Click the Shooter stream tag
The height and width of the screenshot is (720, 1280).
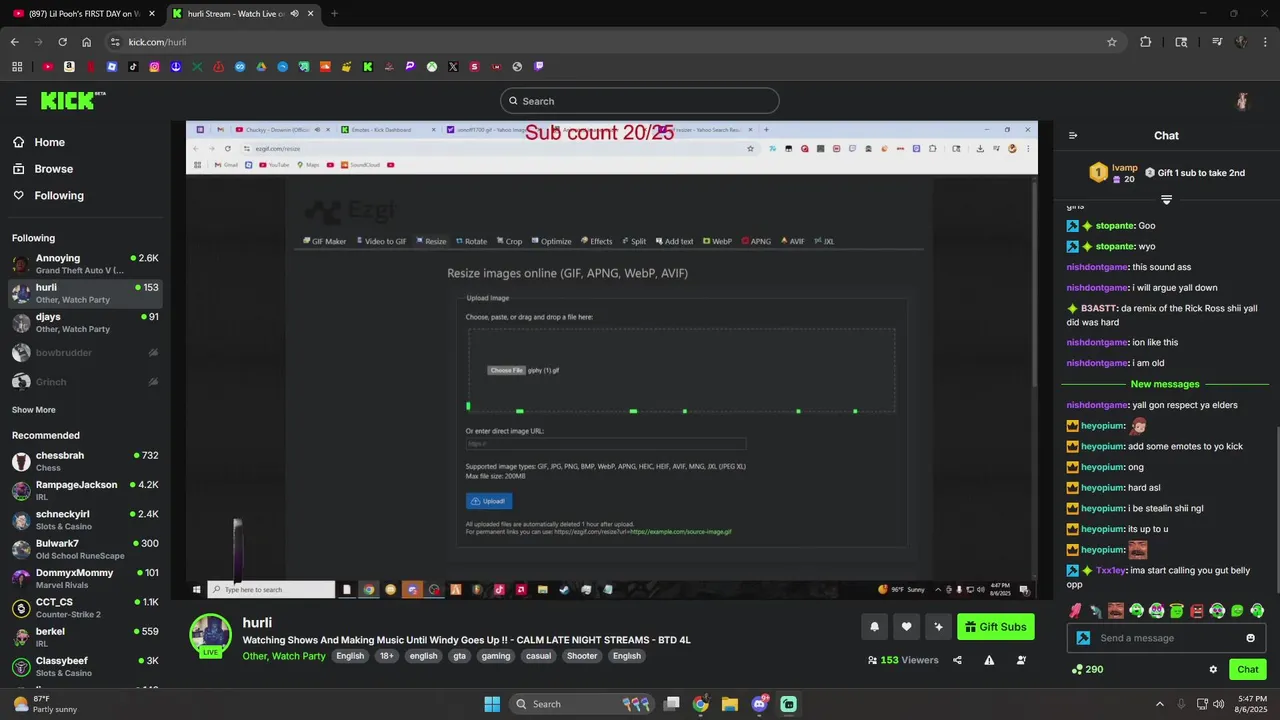(582, 656)
